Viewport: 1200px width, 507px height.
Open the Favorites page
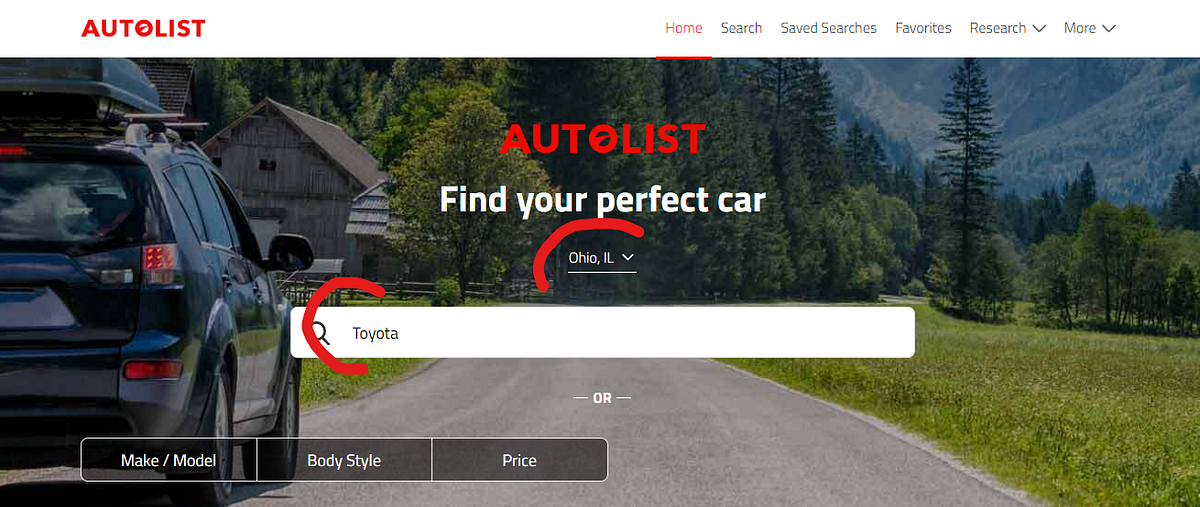pos(923,28)
